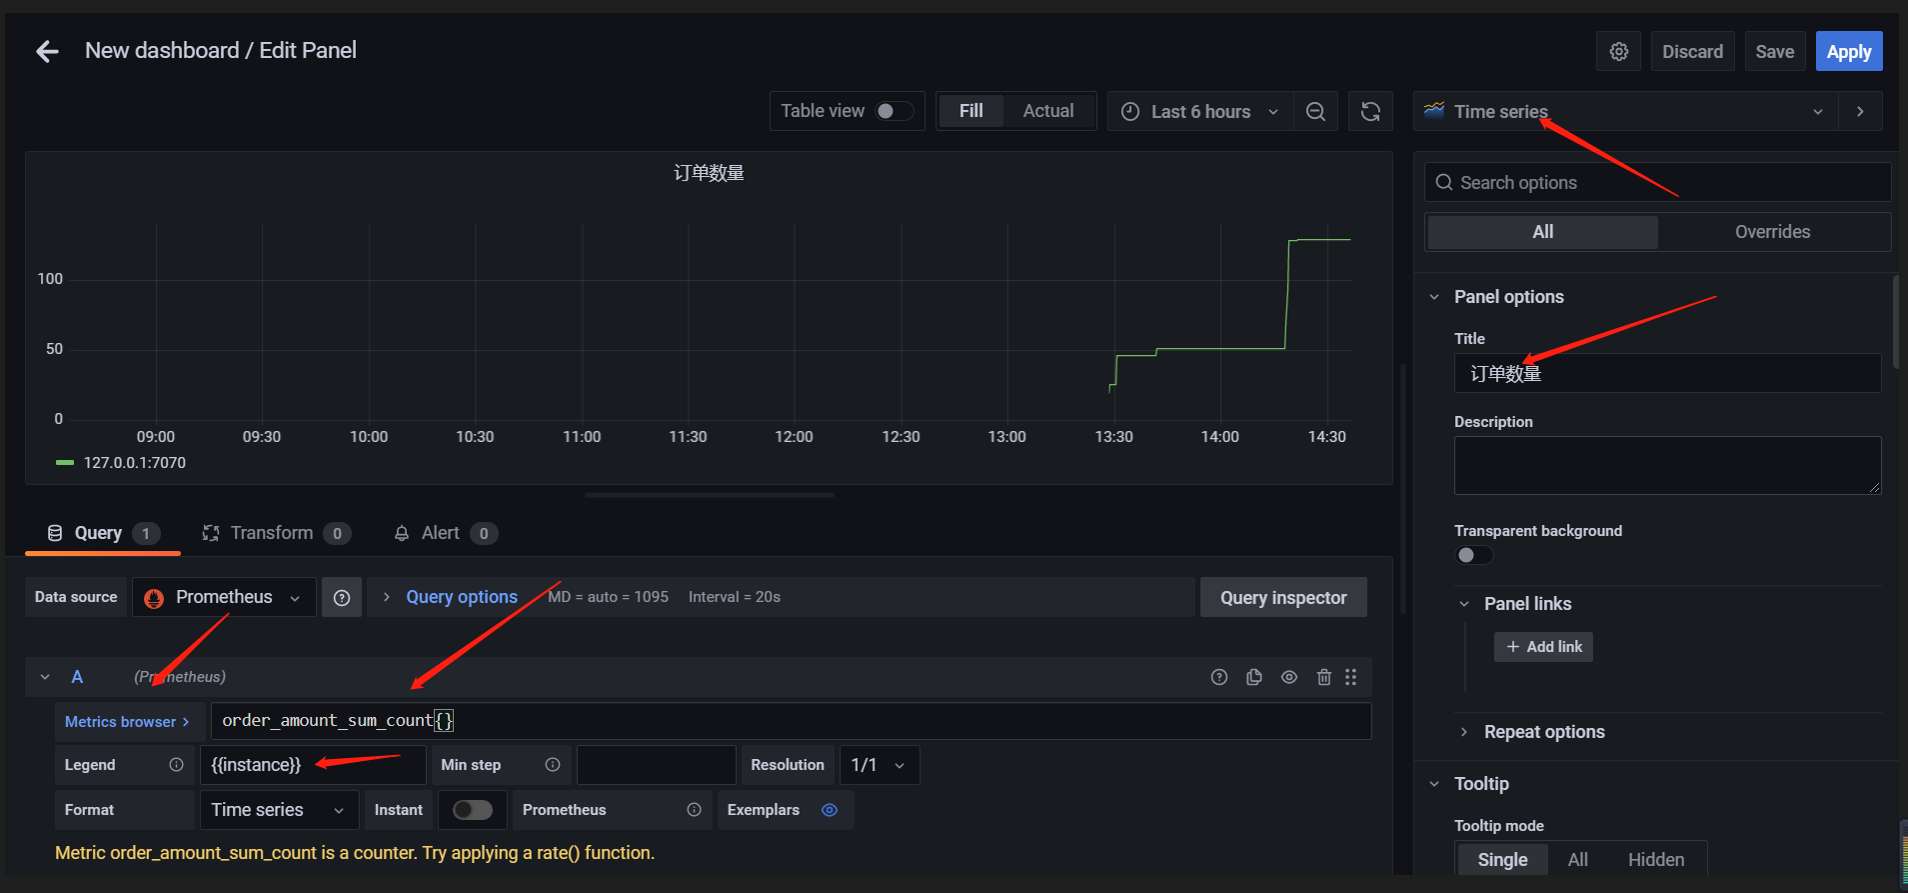Open Time series visualization dropdown
This screenshot has height=893, width=1908.
tap(1625, 111)
